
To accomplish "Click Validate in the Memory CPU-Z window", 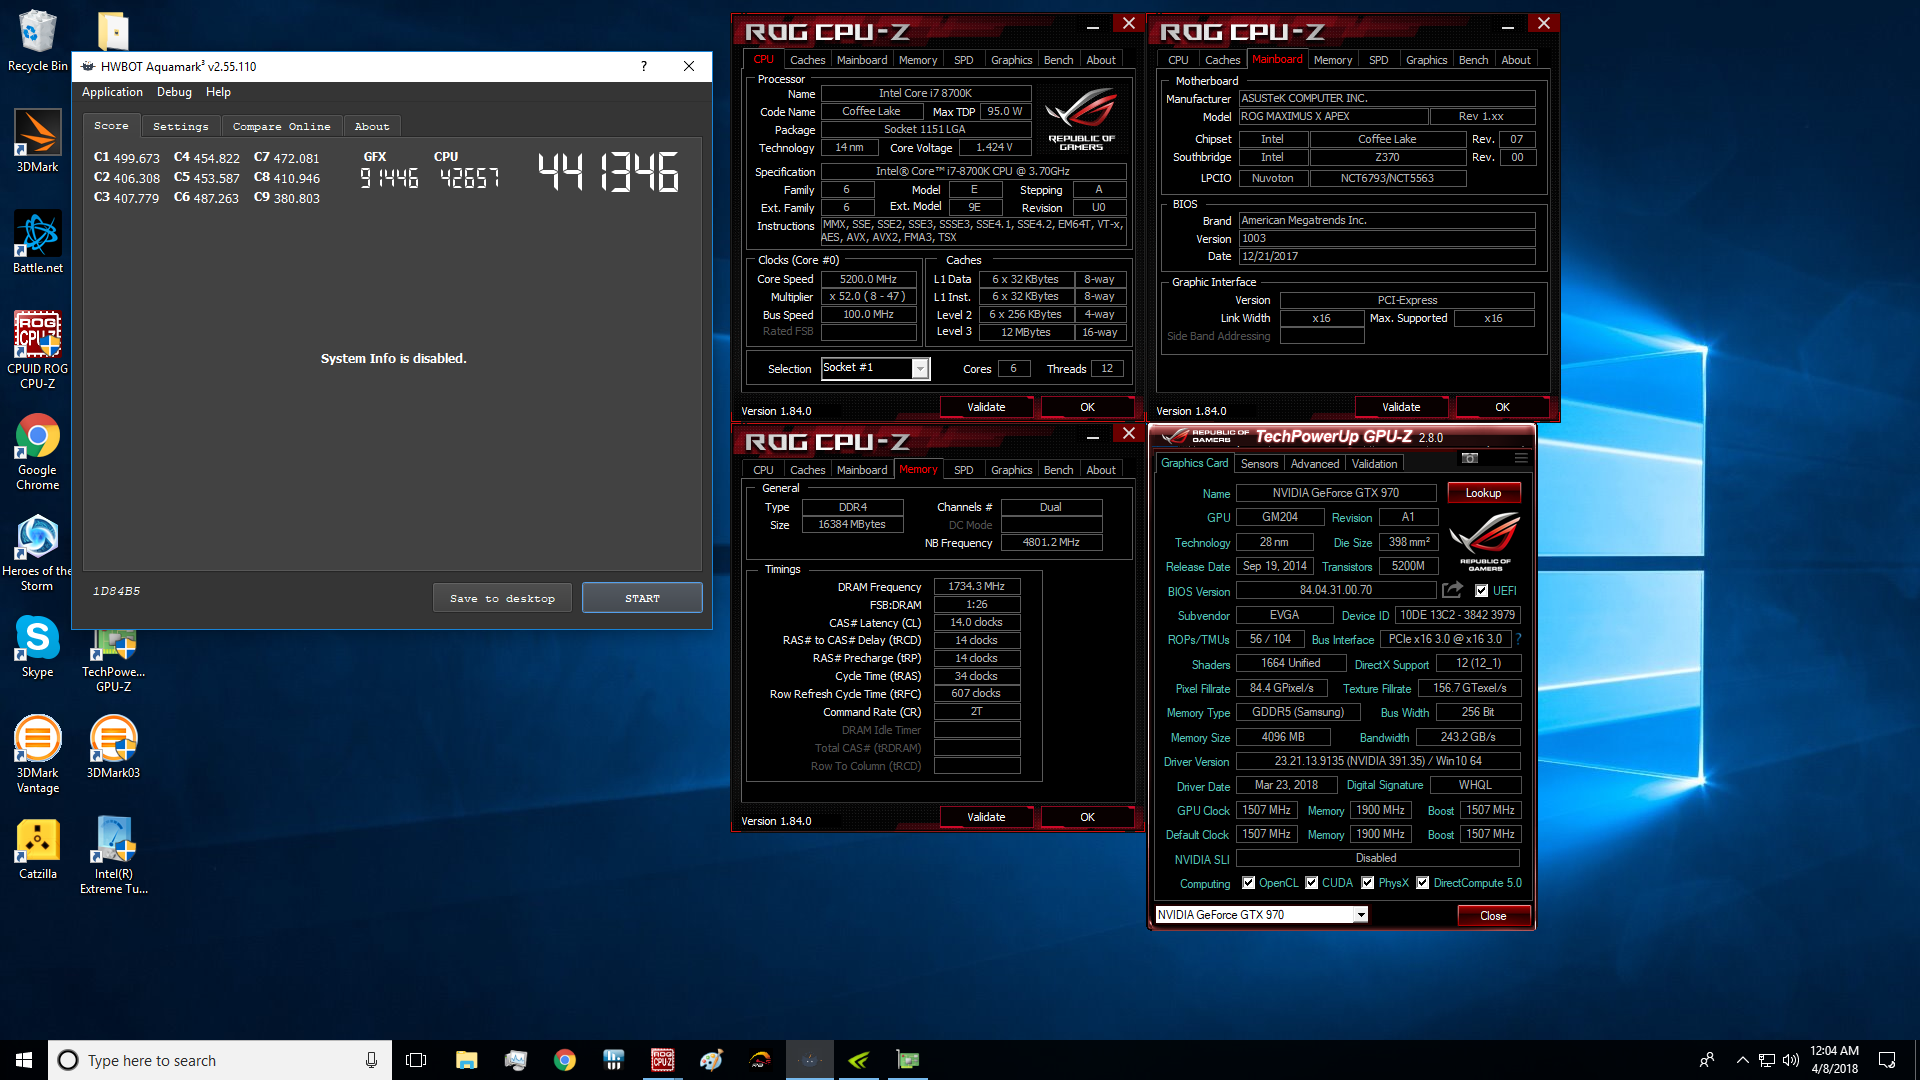I will tap(986, 817).
